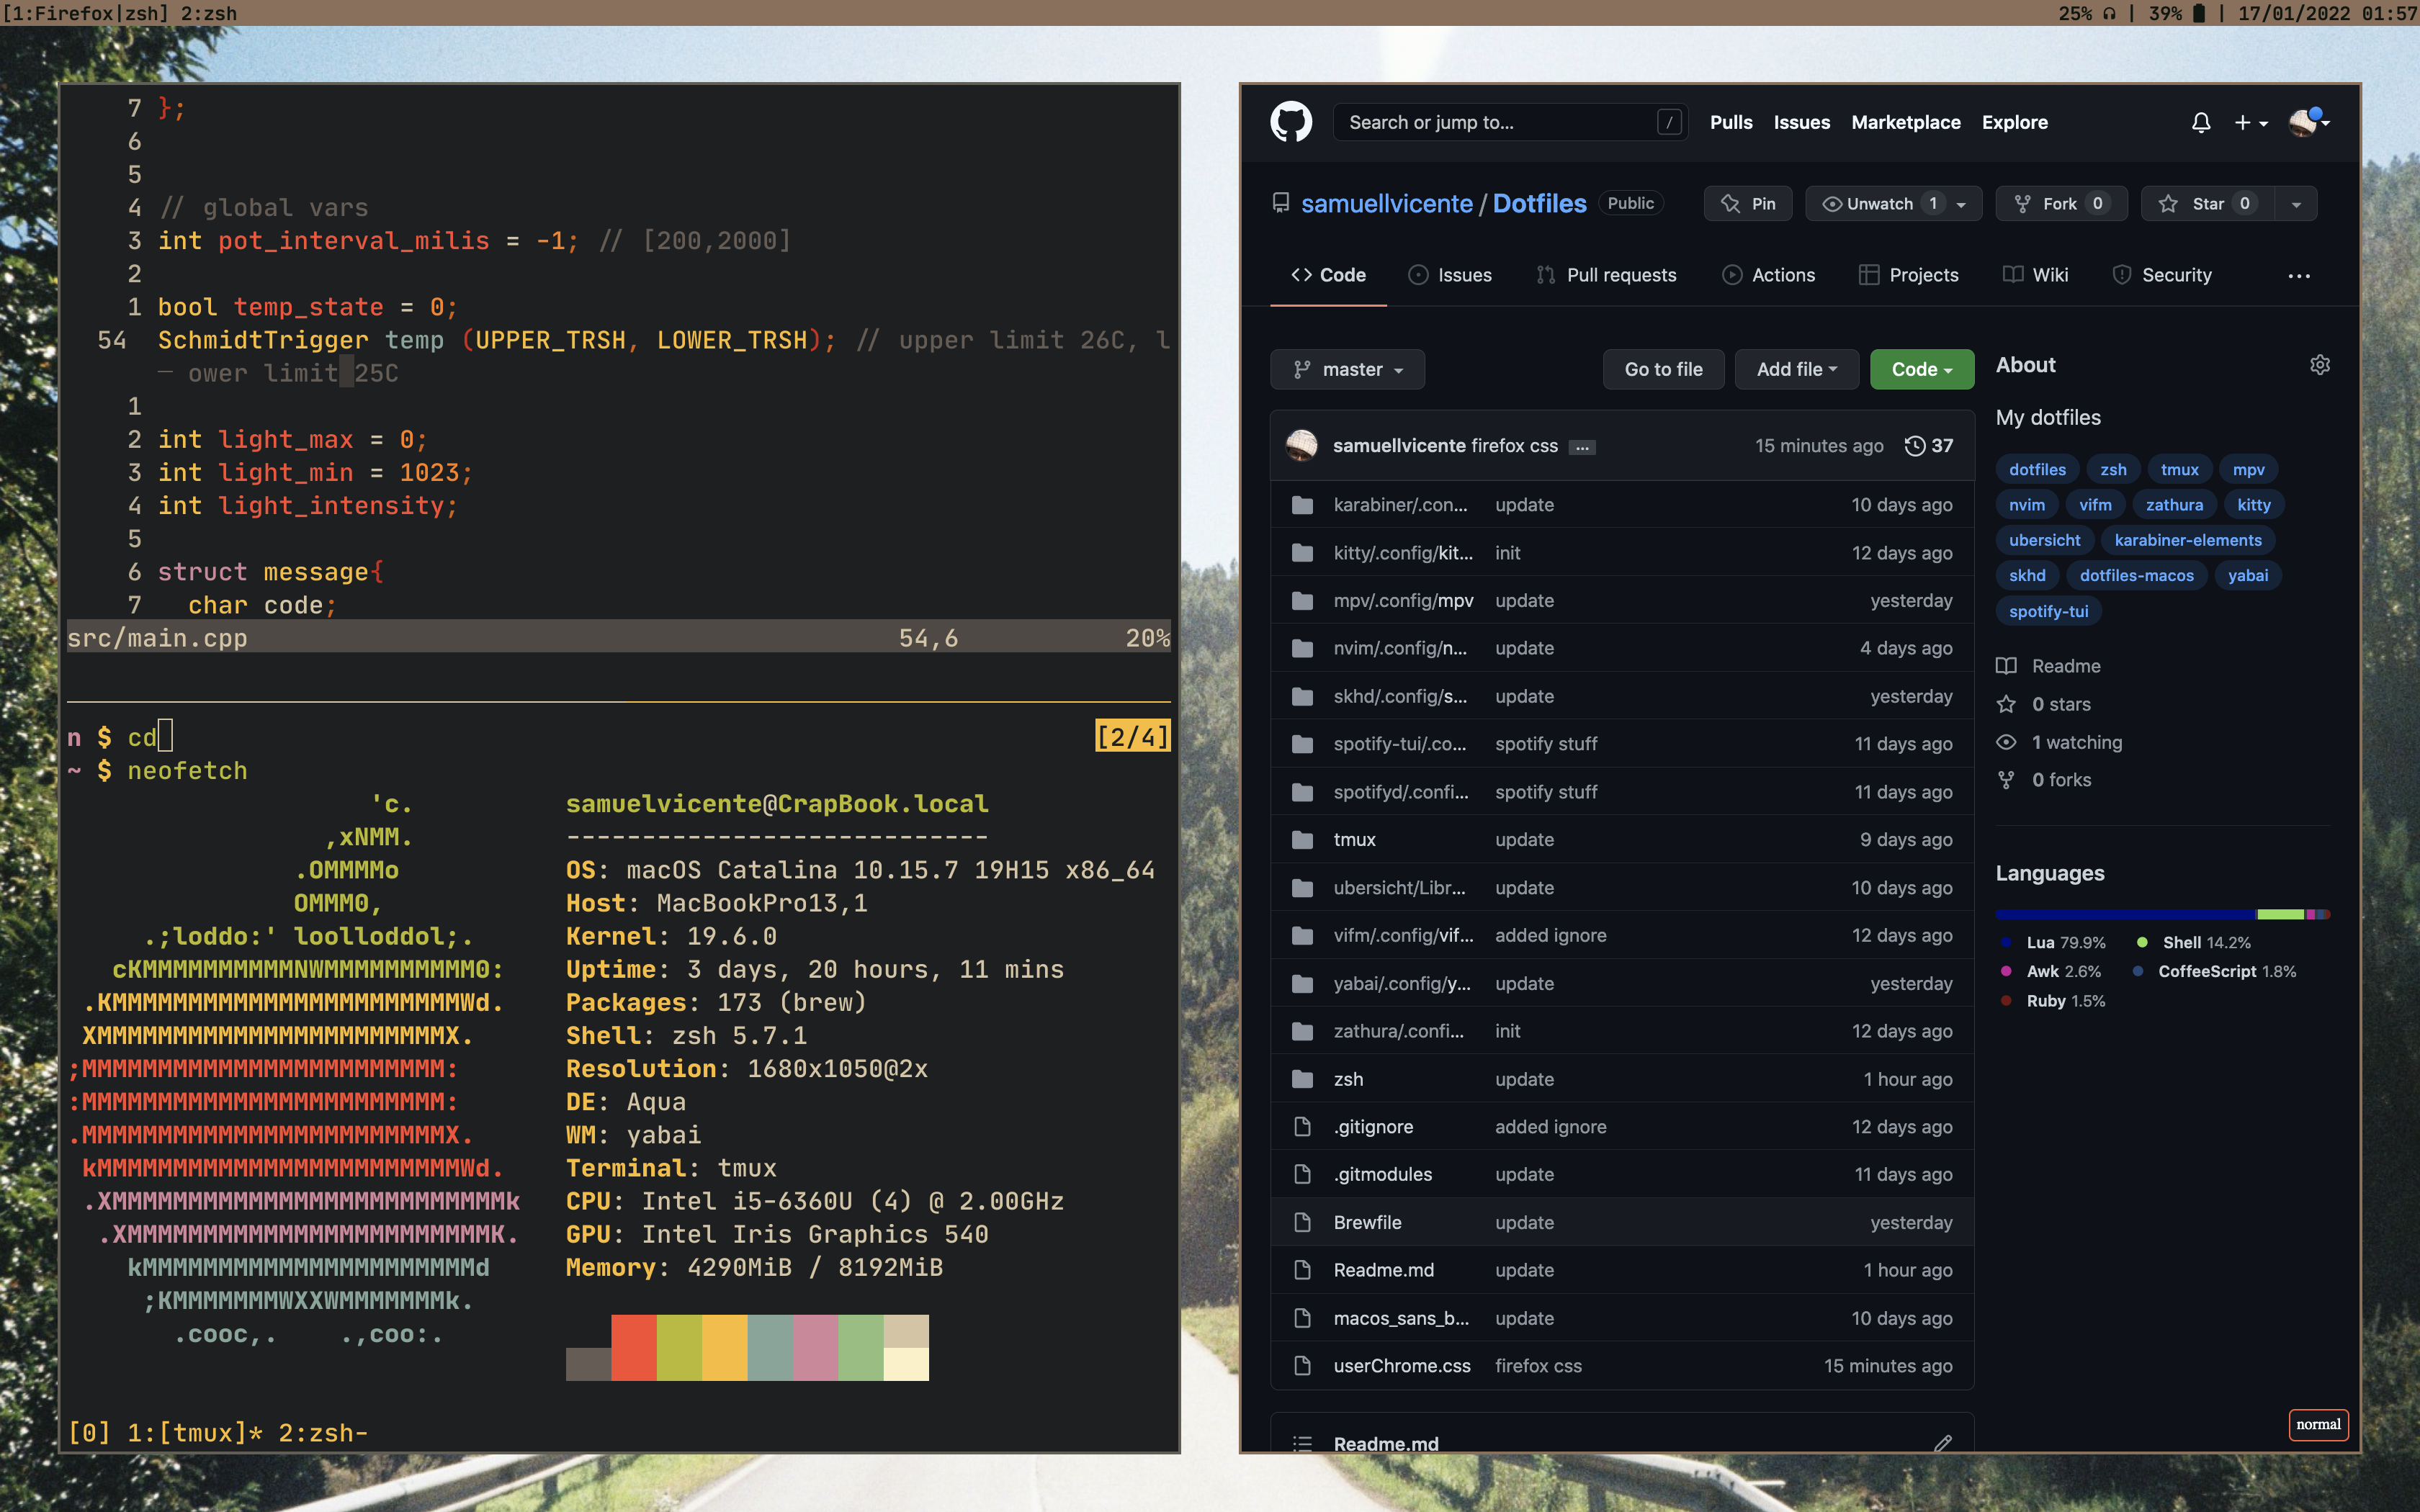Open the Dotfiles repository name link

coord(1539,204)
